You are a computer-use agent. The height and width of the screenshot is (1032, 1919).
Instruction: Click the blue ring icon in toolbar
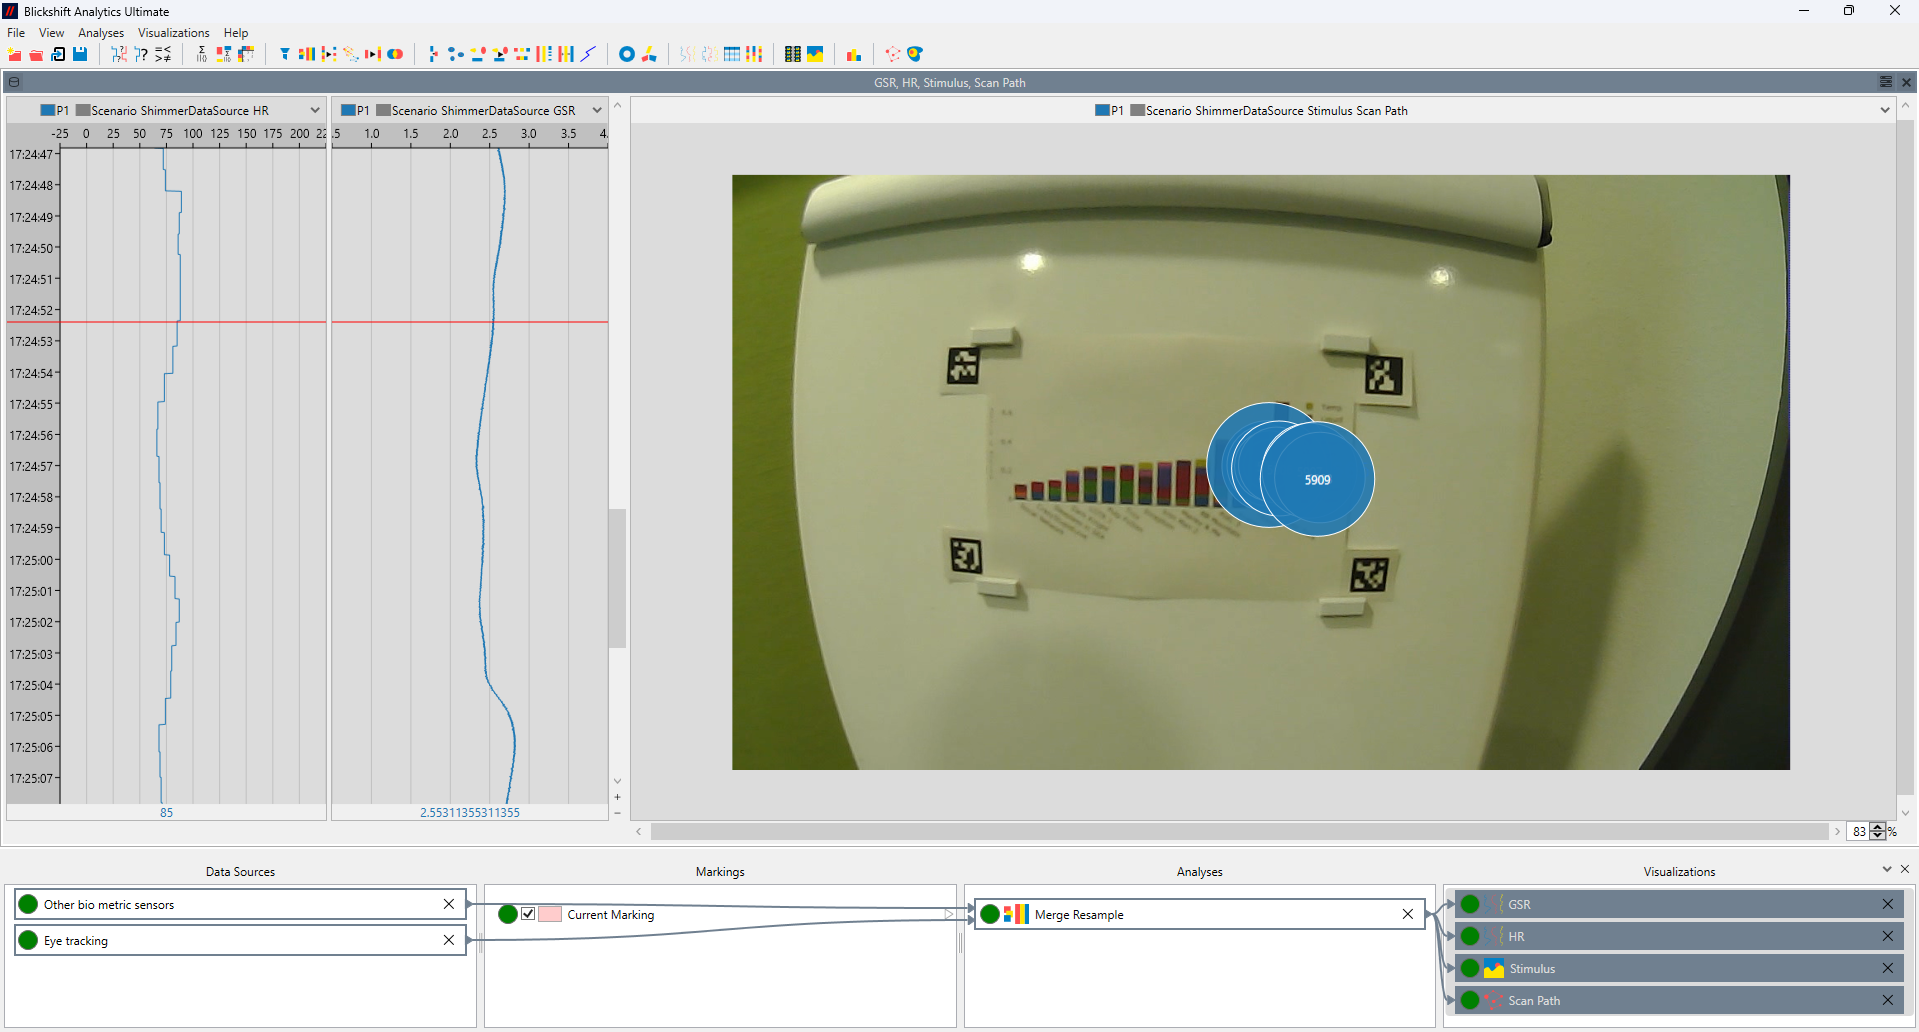point(627,54)
